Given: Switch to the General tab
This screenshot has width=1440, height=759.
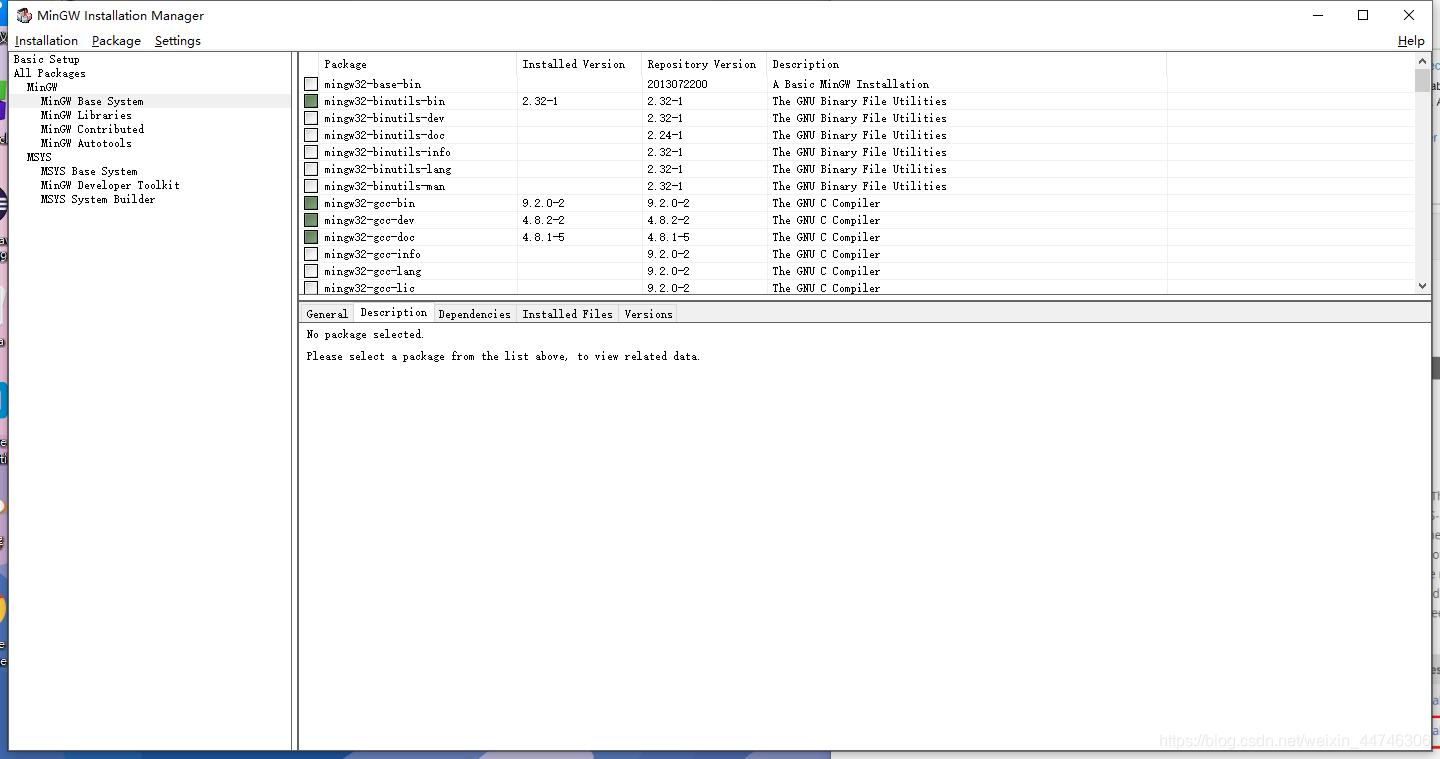Looking at the screenshot, I should (x=327, y=314).
